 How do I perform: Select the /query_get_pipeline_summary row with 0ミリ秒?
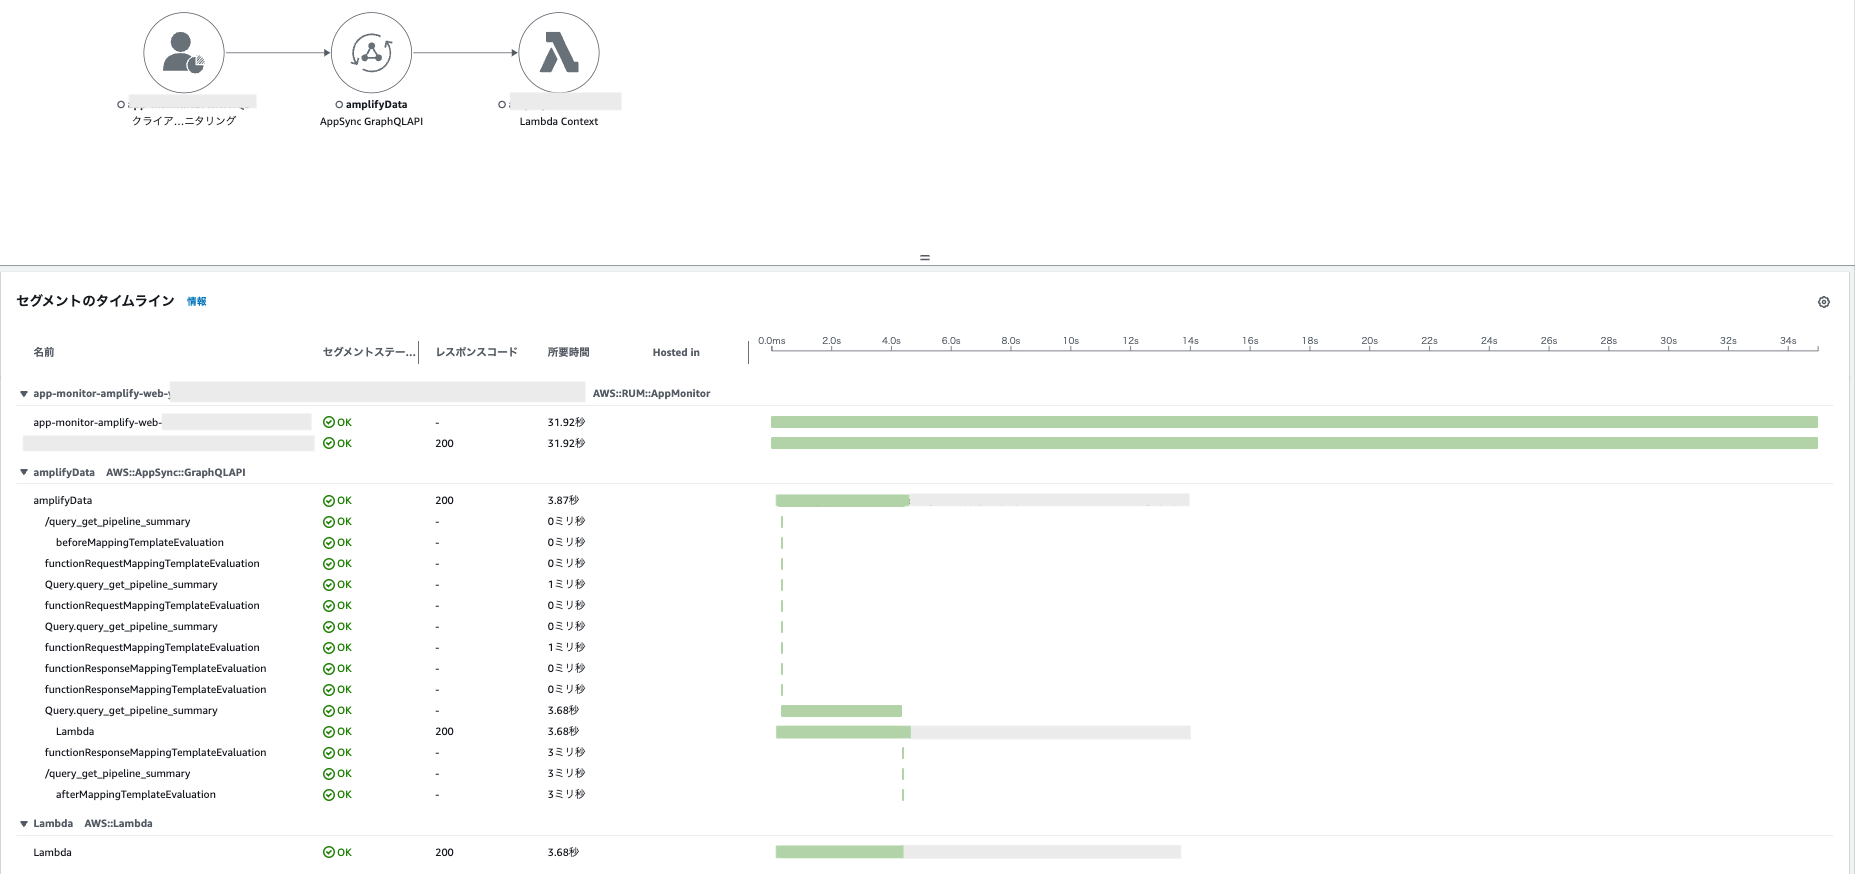[117, 521]
